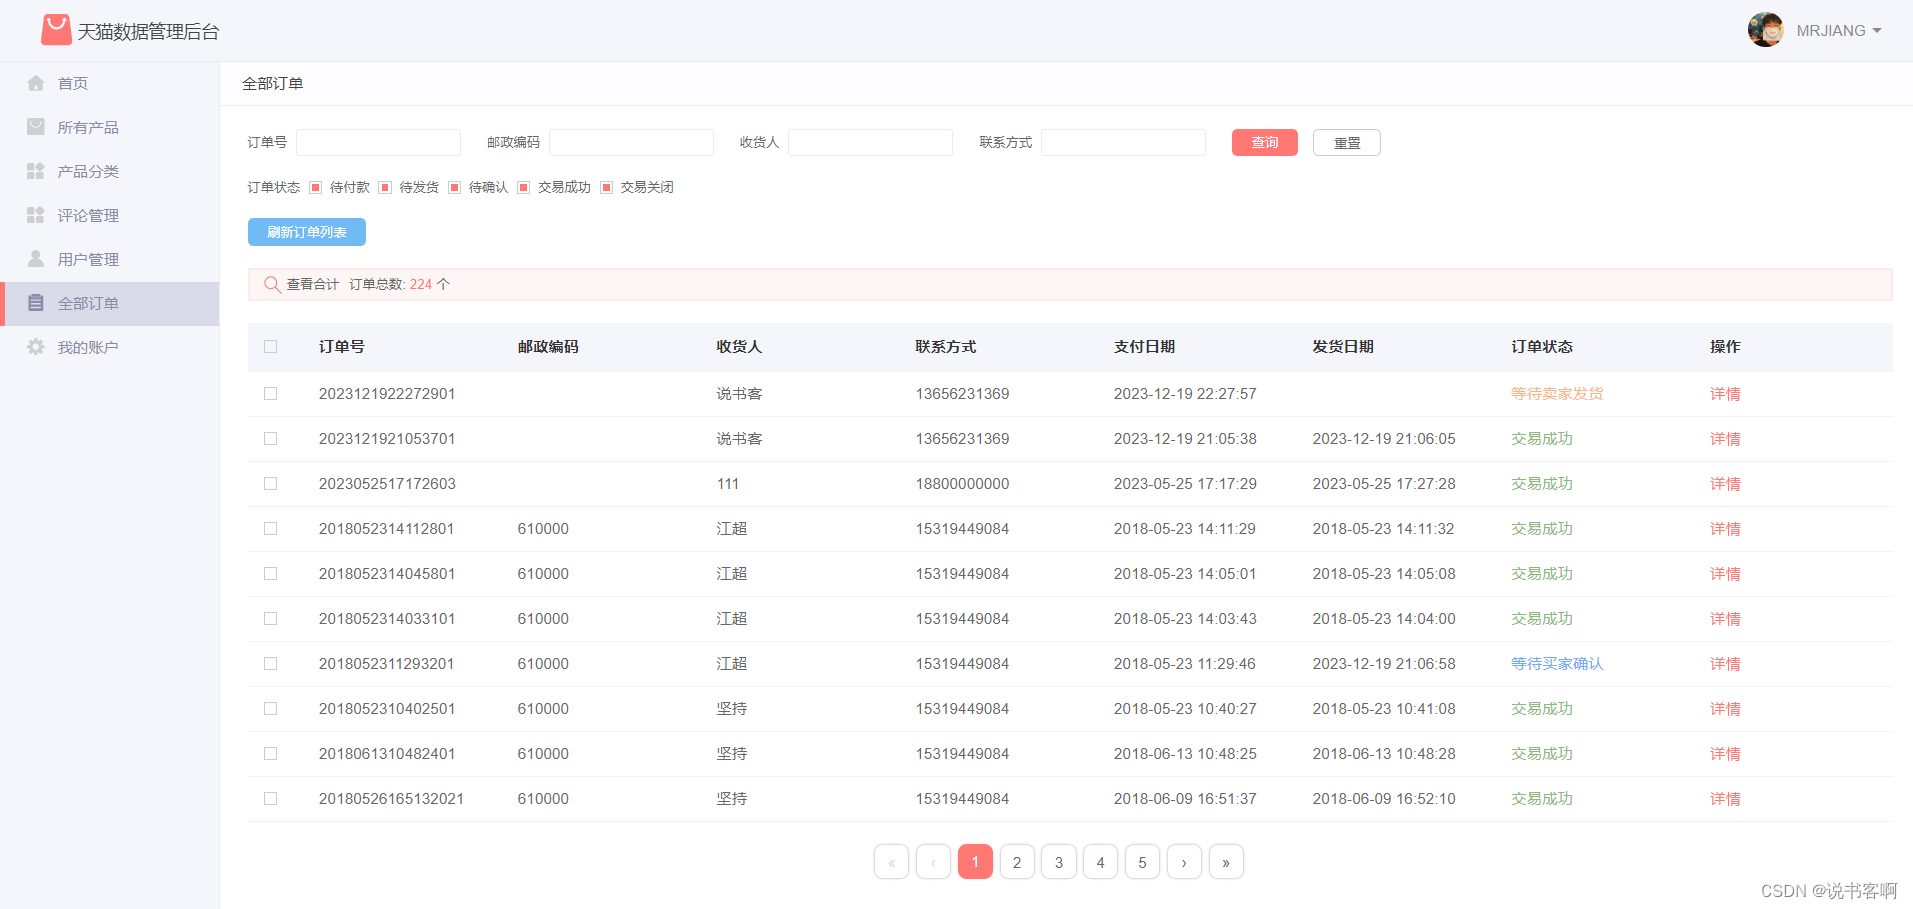Click the 我的账户 gear icon
This screenshot has height=909, width=1913.
(36, 347)
